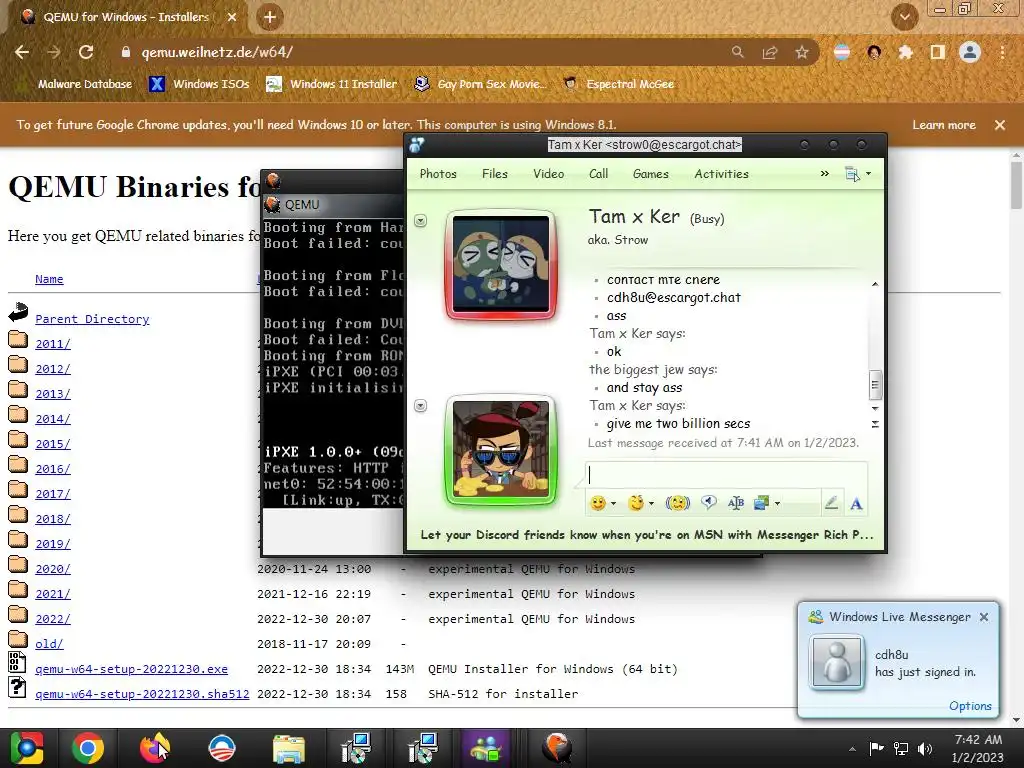1024x768 pixels.
Task: Click the Discord Rich Presence banner text
Action: coord(647,535)
